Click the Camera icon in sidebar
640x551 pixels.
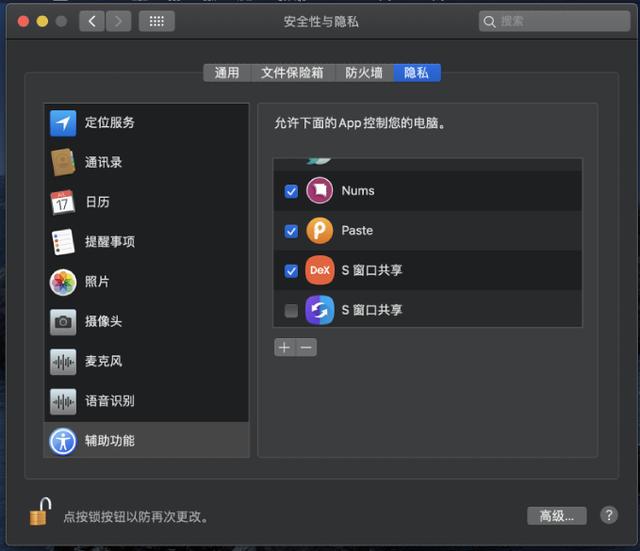tap(63, 322)
